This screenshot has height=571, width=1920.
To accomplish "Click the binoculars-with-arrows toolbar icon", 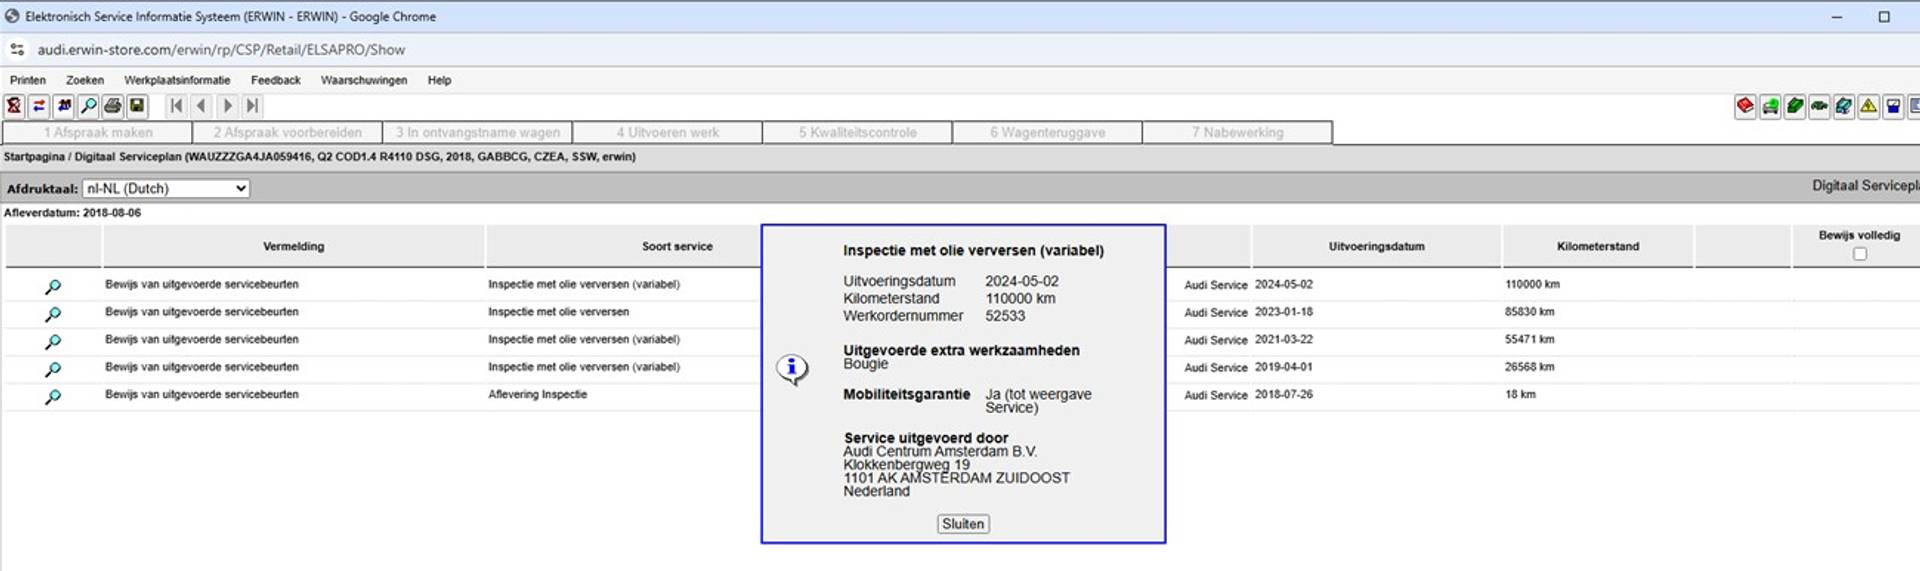I will pos(64,105).
